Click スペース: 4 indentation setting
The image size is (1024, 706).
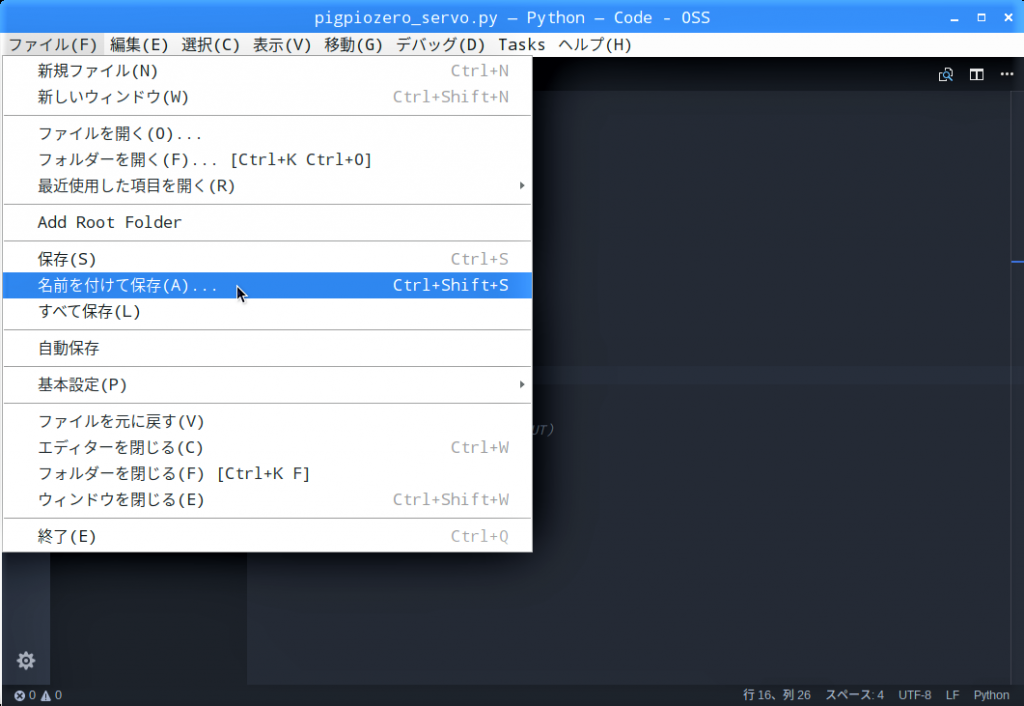853,695
